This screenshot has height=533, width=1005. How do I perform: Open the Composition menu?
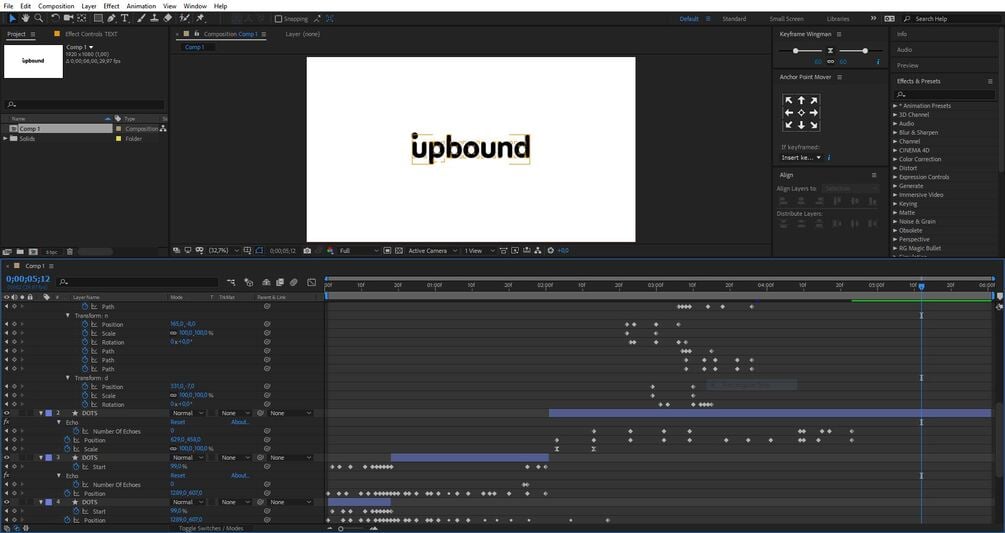(56, 6)
